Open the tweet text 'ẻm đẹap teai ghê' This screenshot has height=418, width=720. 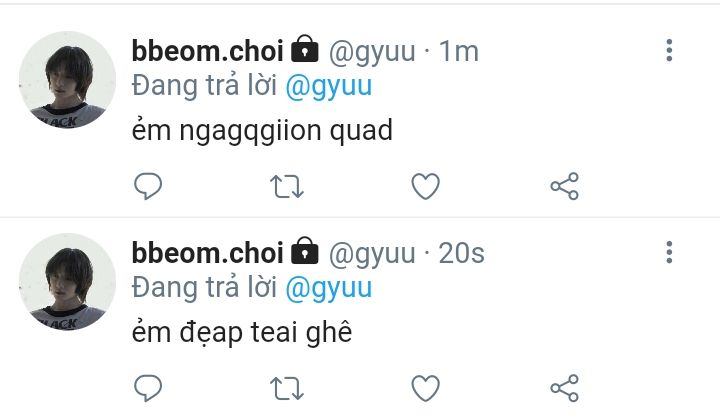click(242, 331)
